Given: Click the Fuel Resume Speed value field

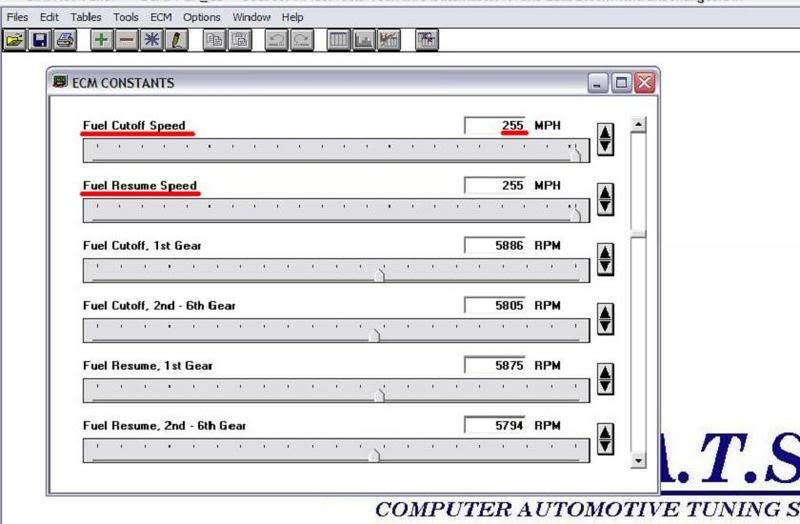Looking at the screenshot, I should pos(496,186).
